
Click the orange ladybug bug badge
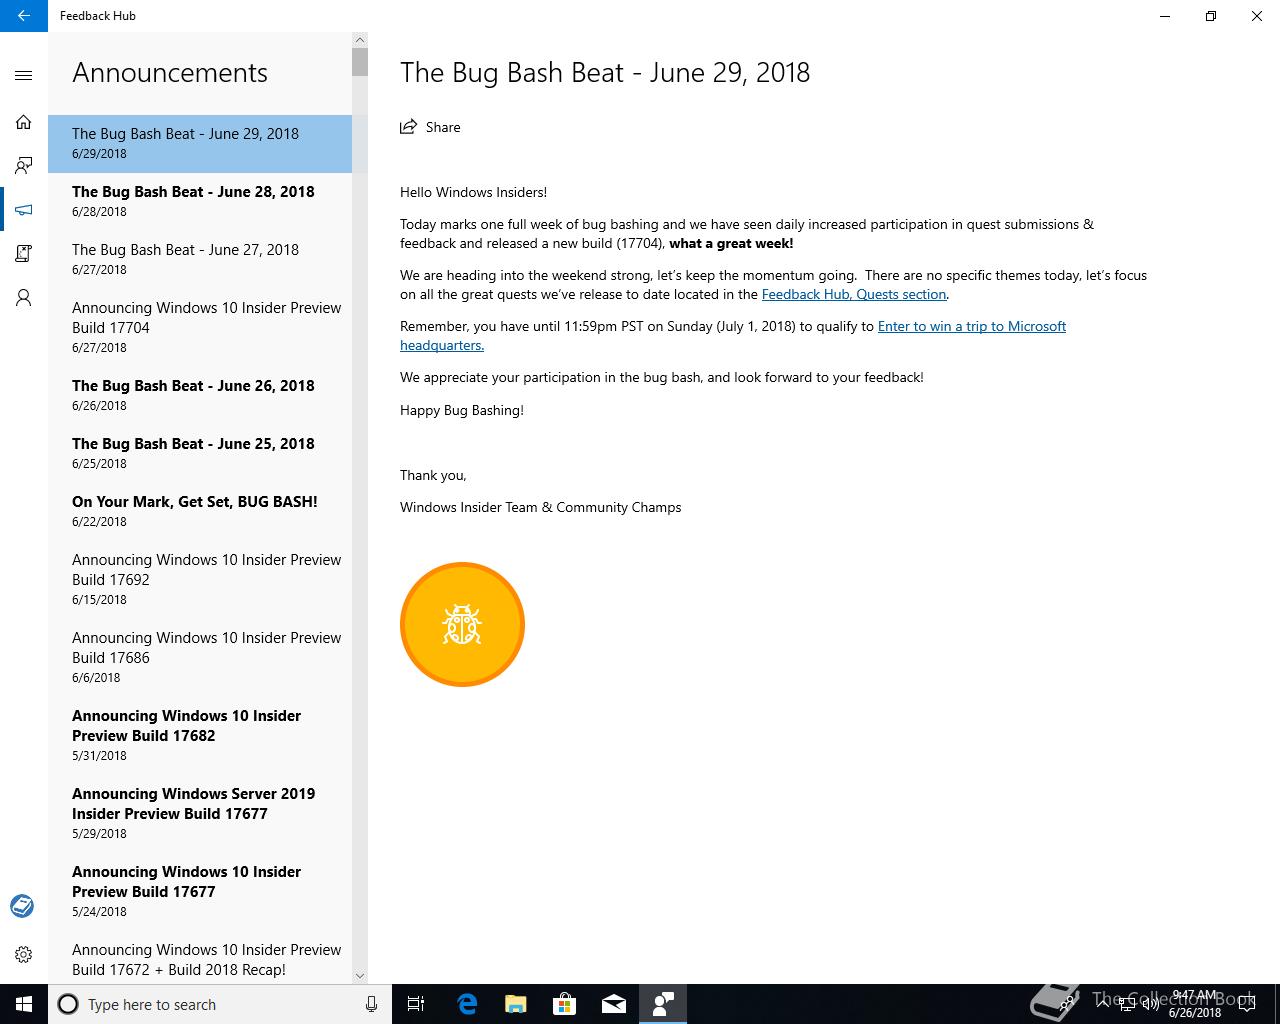click(462, 625)
